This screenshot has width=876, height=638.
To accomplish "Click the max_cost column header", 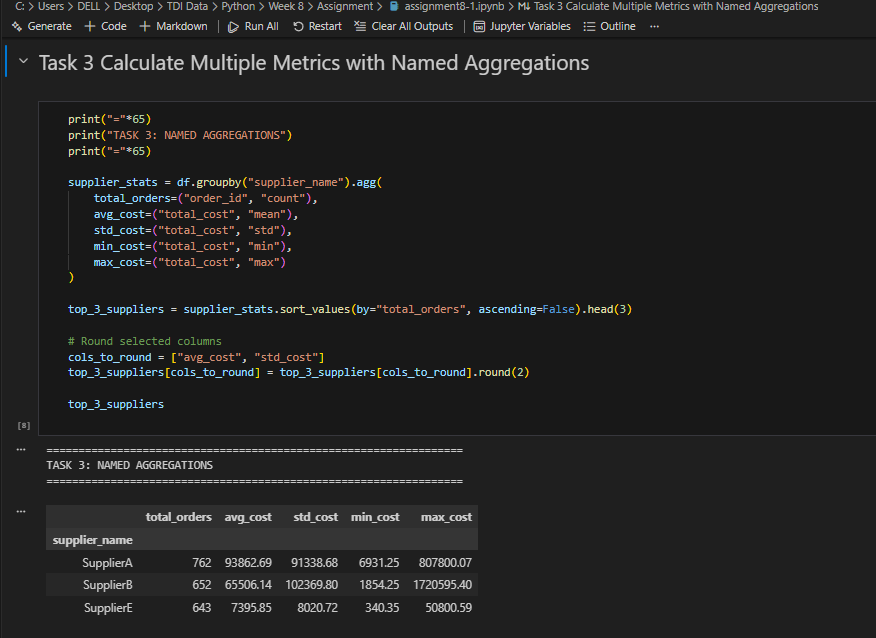I will click(x=446, y=517).
